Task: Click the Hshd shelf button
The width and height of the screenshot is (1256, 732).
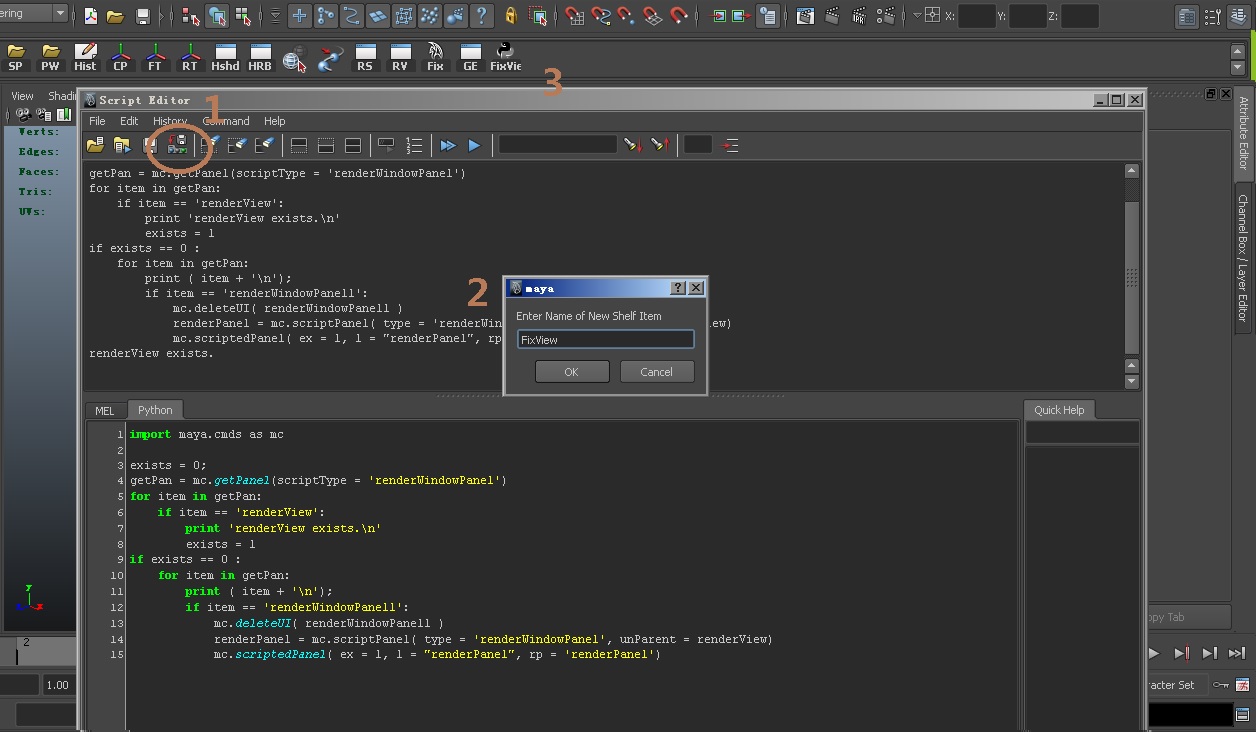Action: click(225, 57)
